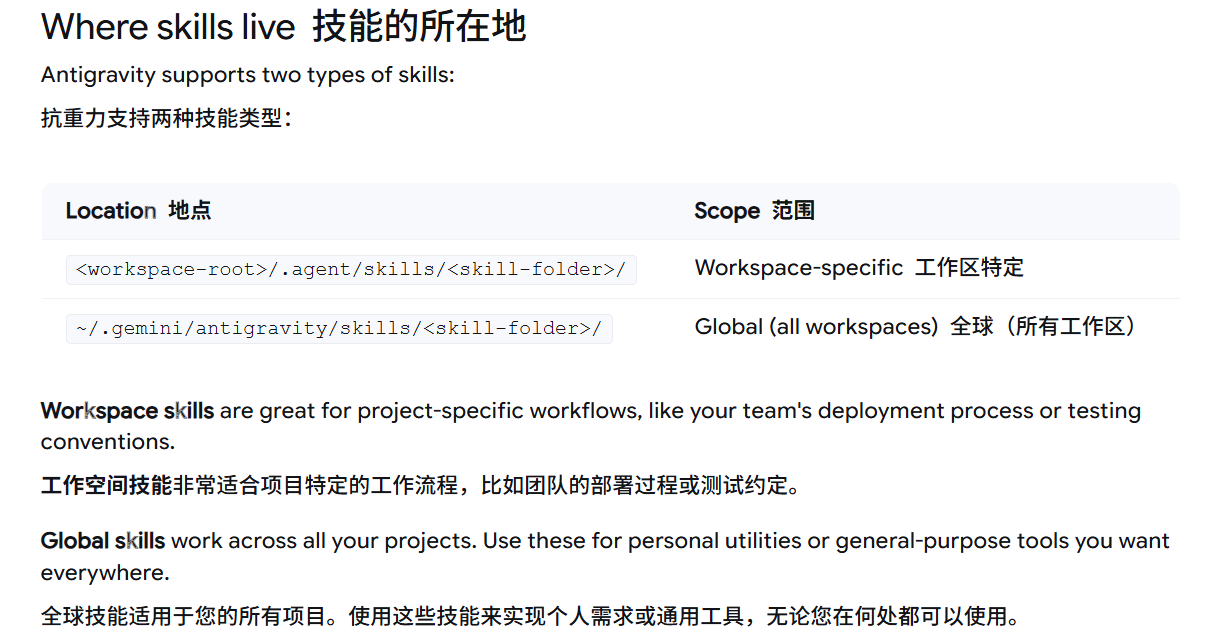Viewport: 1229px width, 642px height.
Task: Click the sentence 'Antigravity supports two types of skills:'
Action: [248, 75]
